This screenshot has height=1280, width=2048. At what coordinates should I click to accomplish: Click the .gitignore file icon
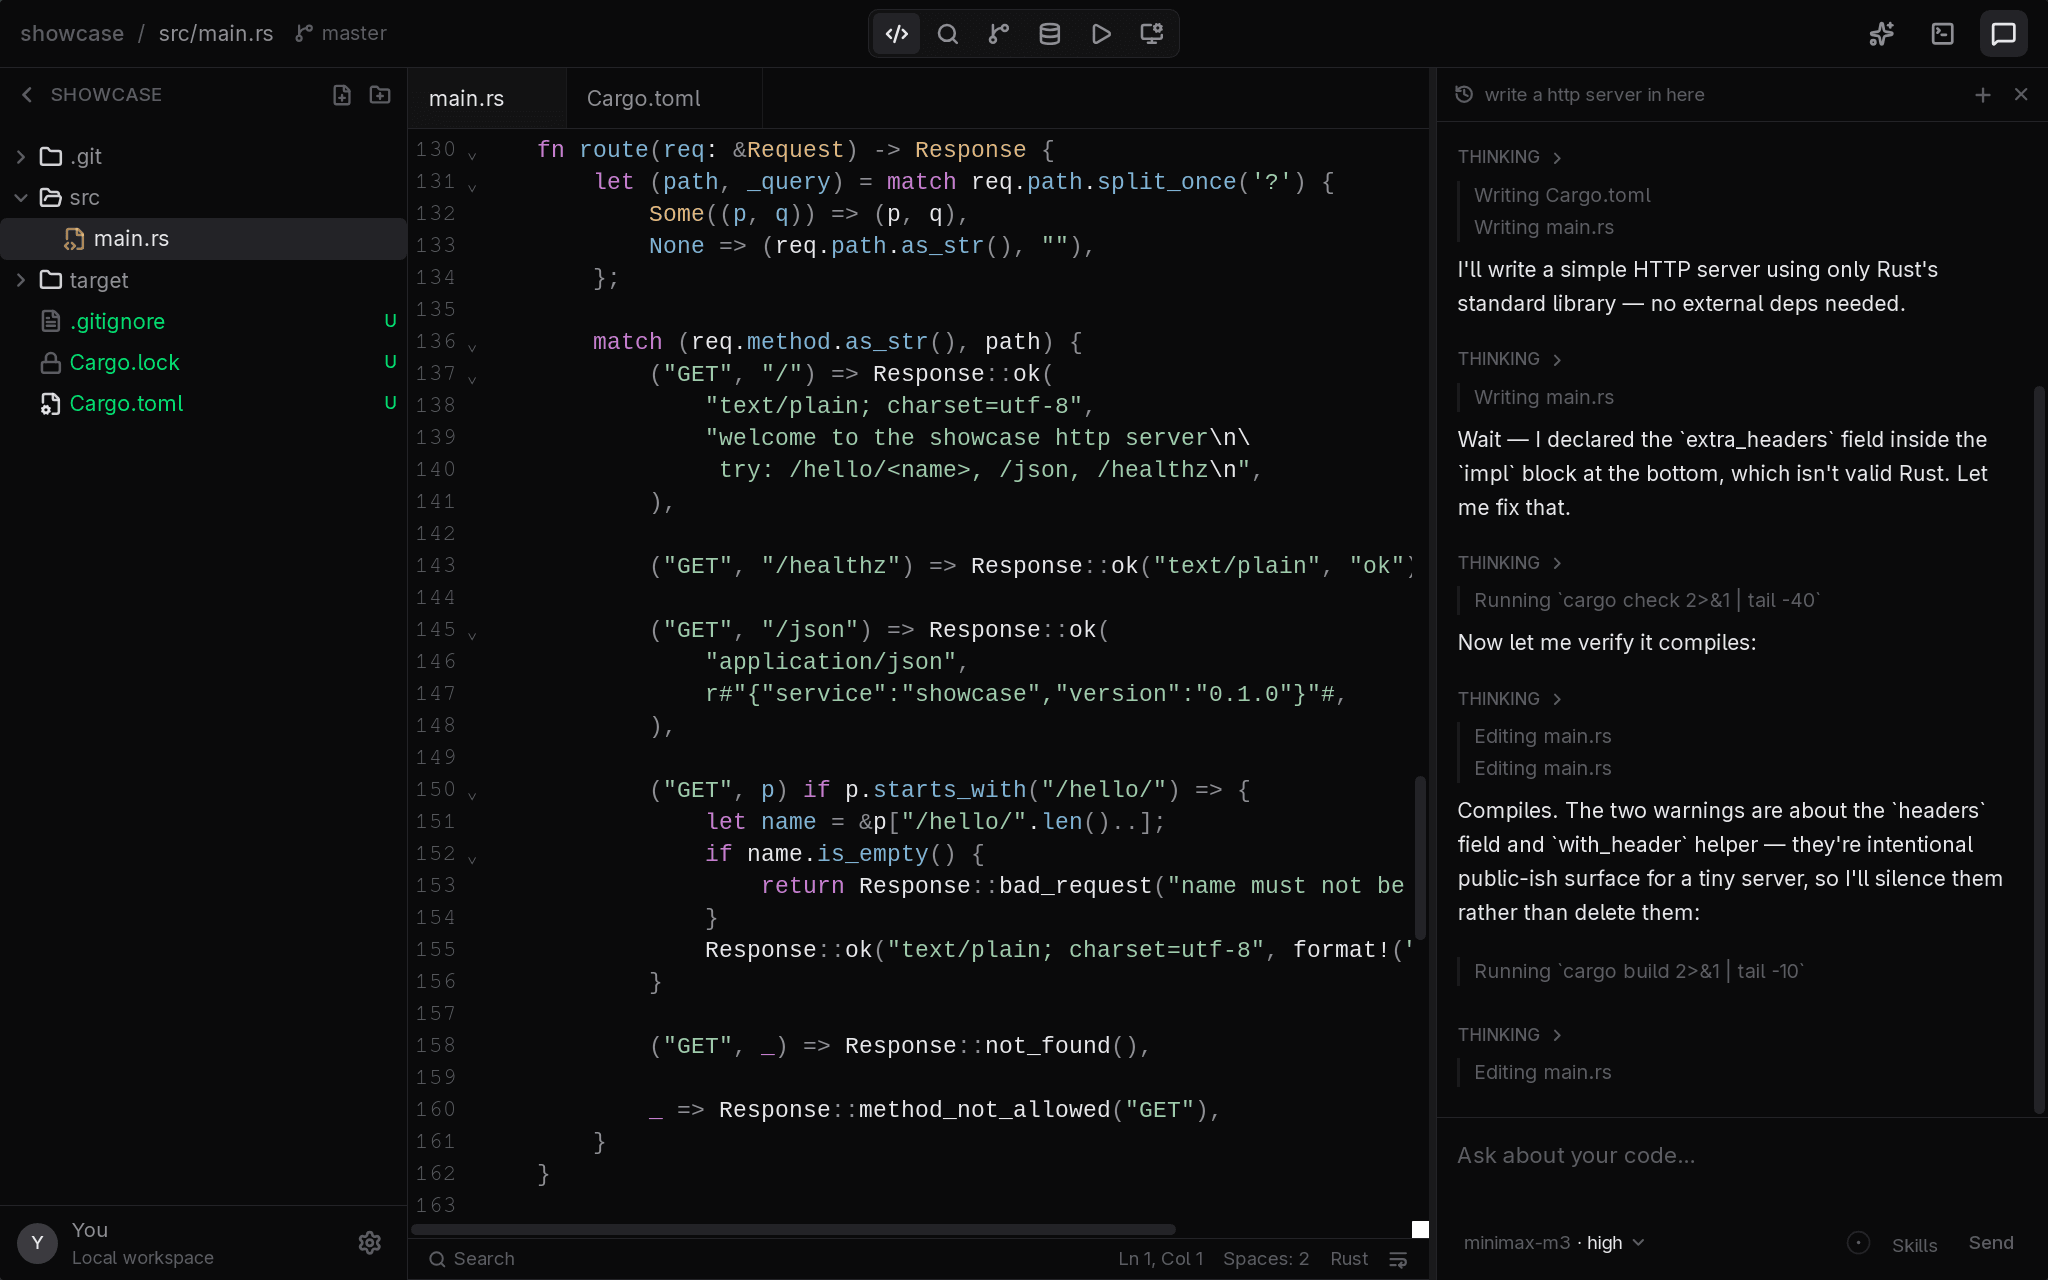50,321
